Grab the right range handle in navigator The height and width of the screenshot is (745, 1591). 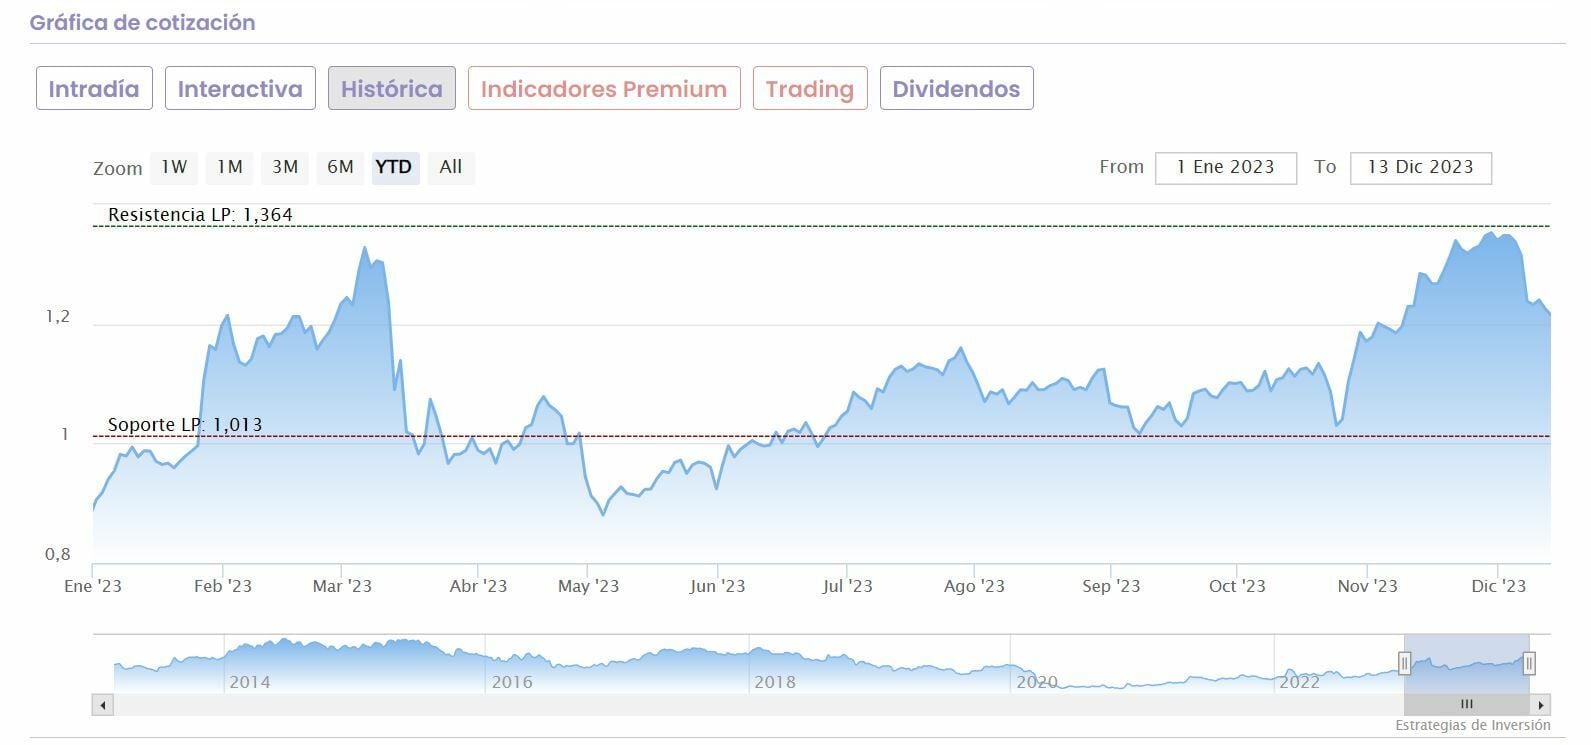(1529, 663)
